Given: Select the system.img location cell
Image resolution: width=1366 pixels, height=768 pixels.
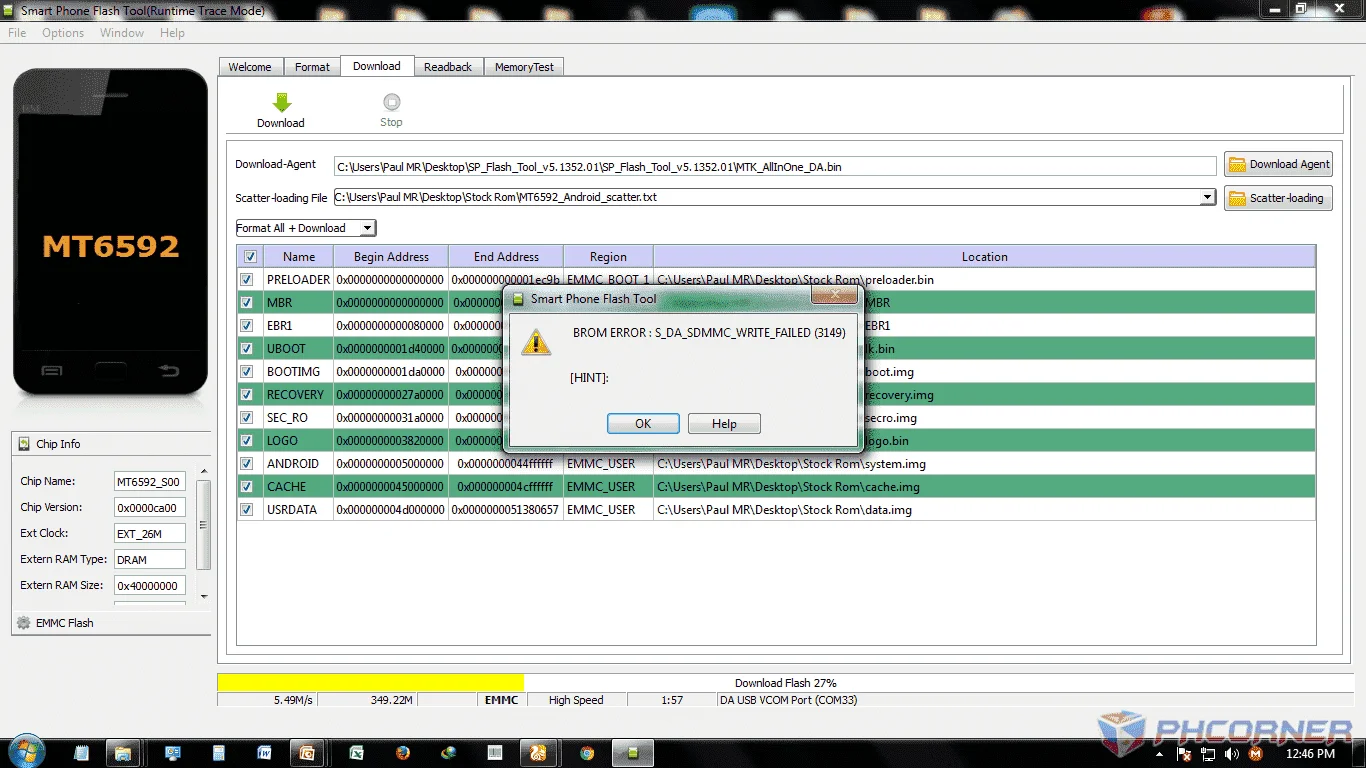Looking at the screenshot, I should (984, 464).
